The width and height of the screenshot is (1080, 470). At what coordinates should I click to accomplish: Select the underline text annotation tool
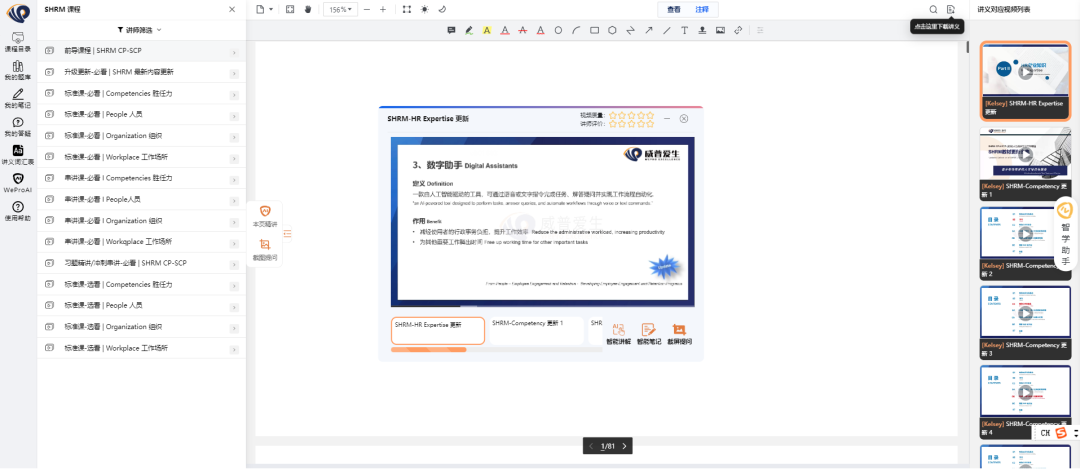(505, 30)
